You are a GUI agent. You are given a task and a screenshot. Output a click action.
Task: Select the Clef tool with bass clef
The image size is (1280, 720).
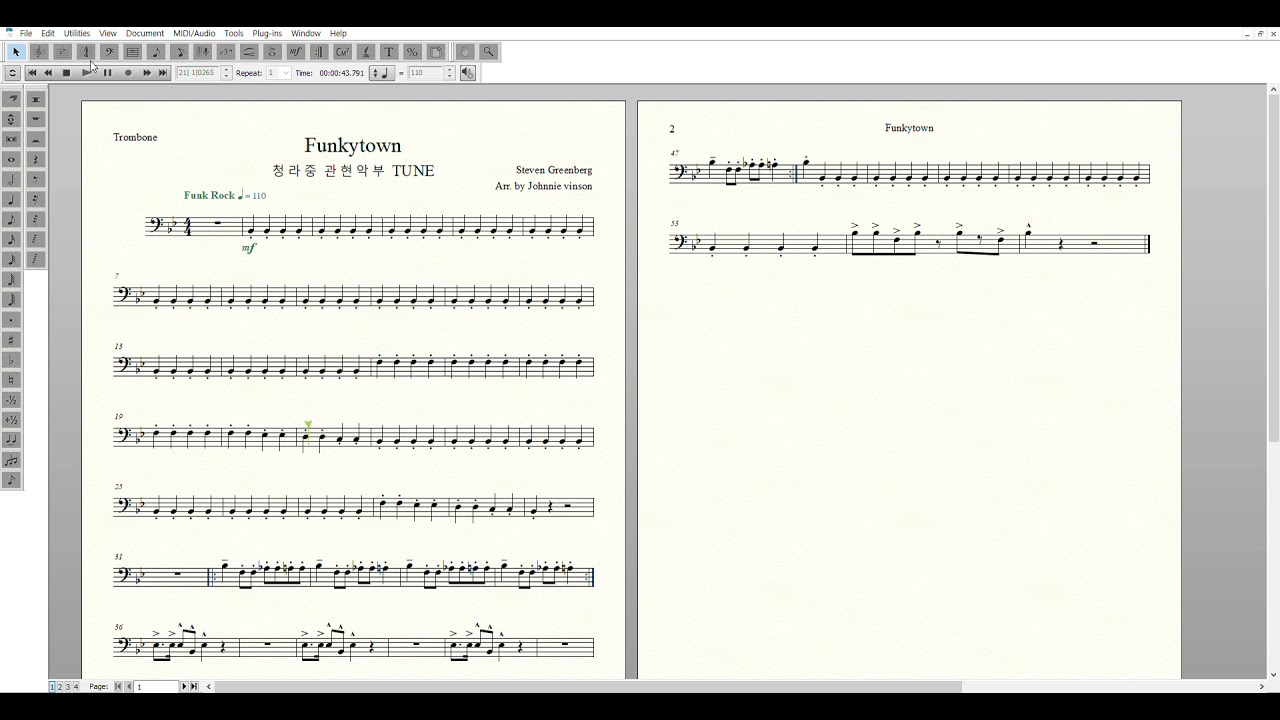pyautogui.click(x=109, y=52)
